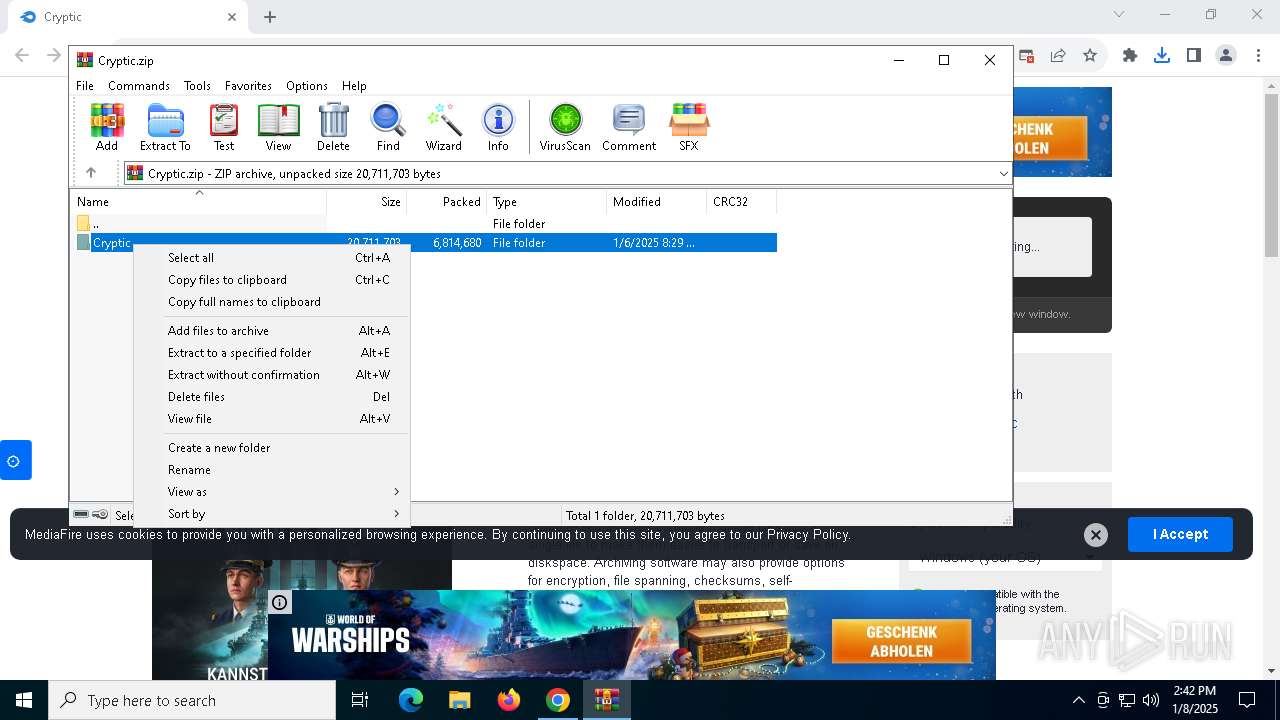Click the Find magnifier icon
The image size is (1280, 720).
point(388,127)
